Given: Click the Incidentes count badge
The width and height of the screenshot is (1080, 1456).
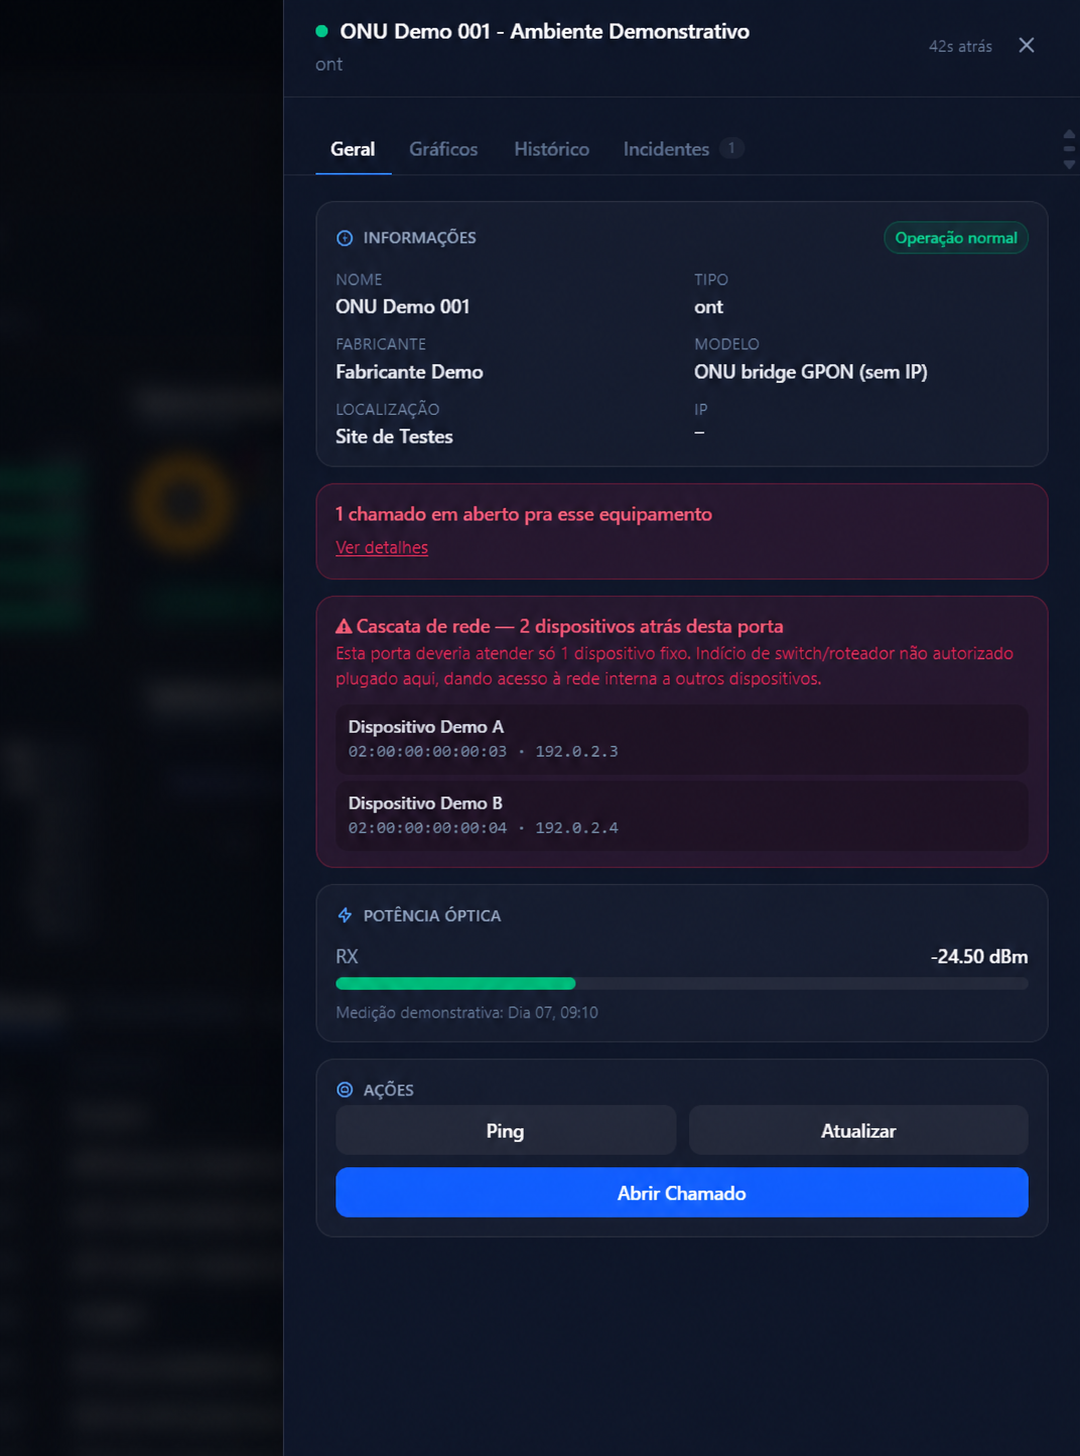Looking at the screenshot, I should point(732,148).
